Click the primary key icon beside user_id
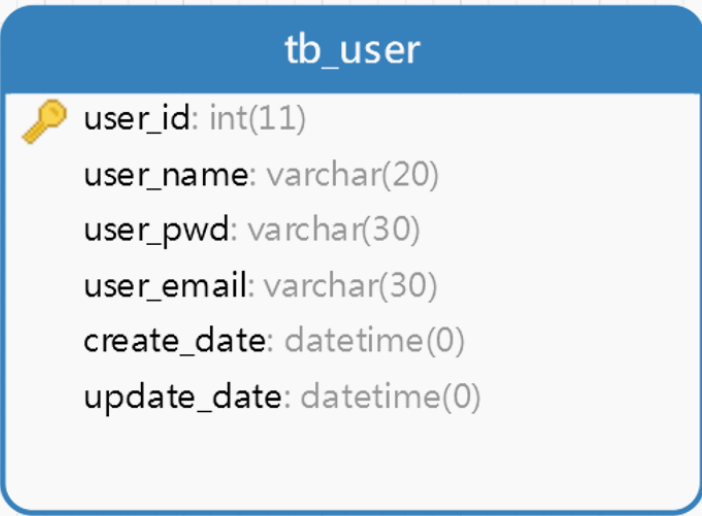This screenshot has width=702, height=516. 44,121
